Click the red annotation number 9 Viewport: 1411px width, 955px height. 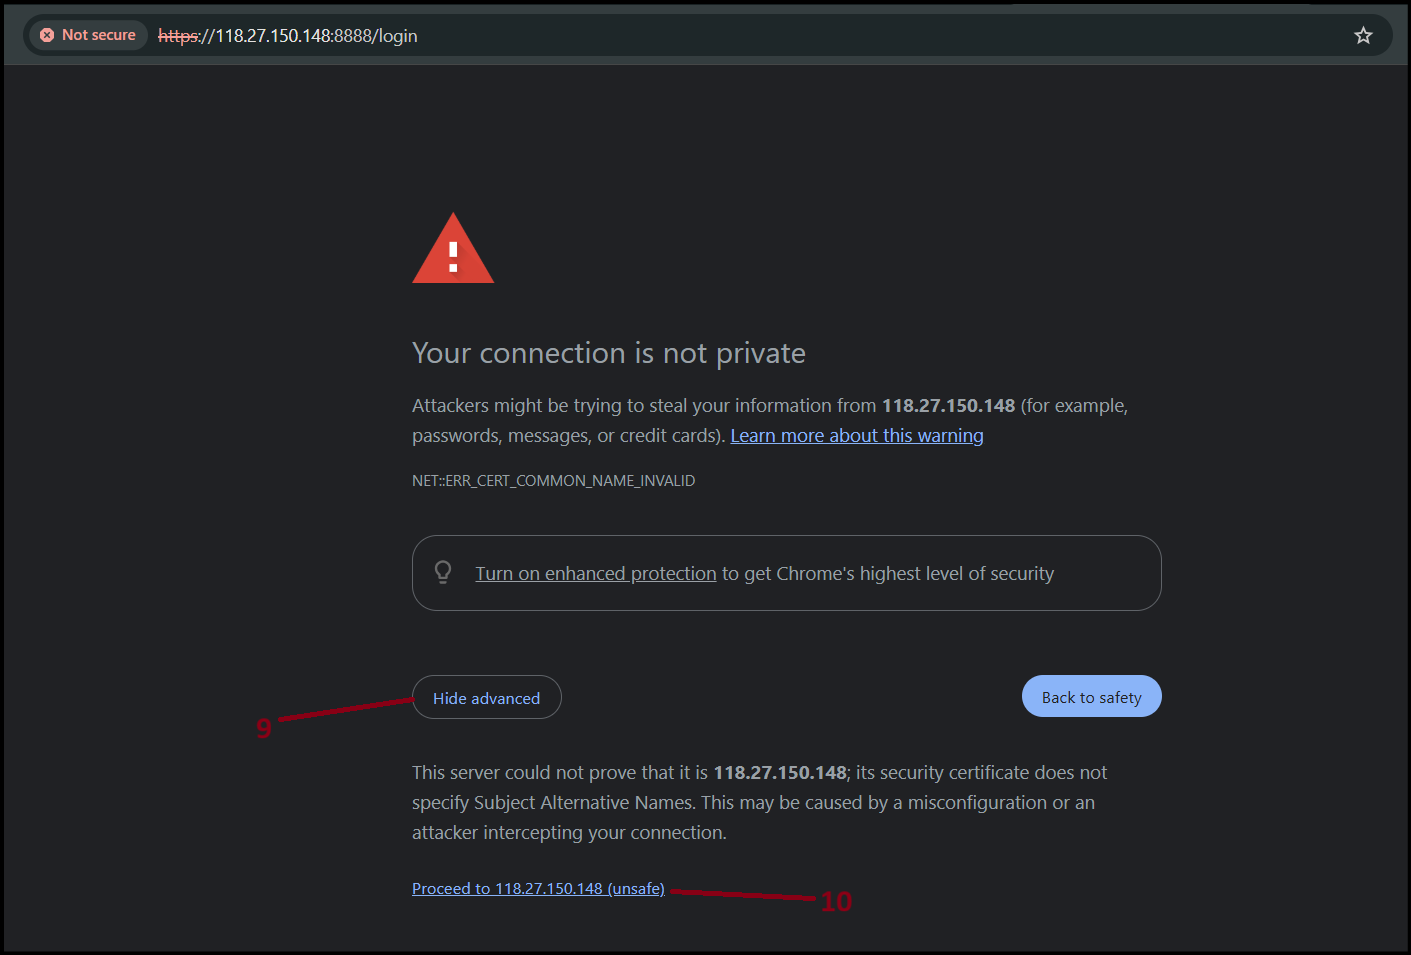(264, 728)
